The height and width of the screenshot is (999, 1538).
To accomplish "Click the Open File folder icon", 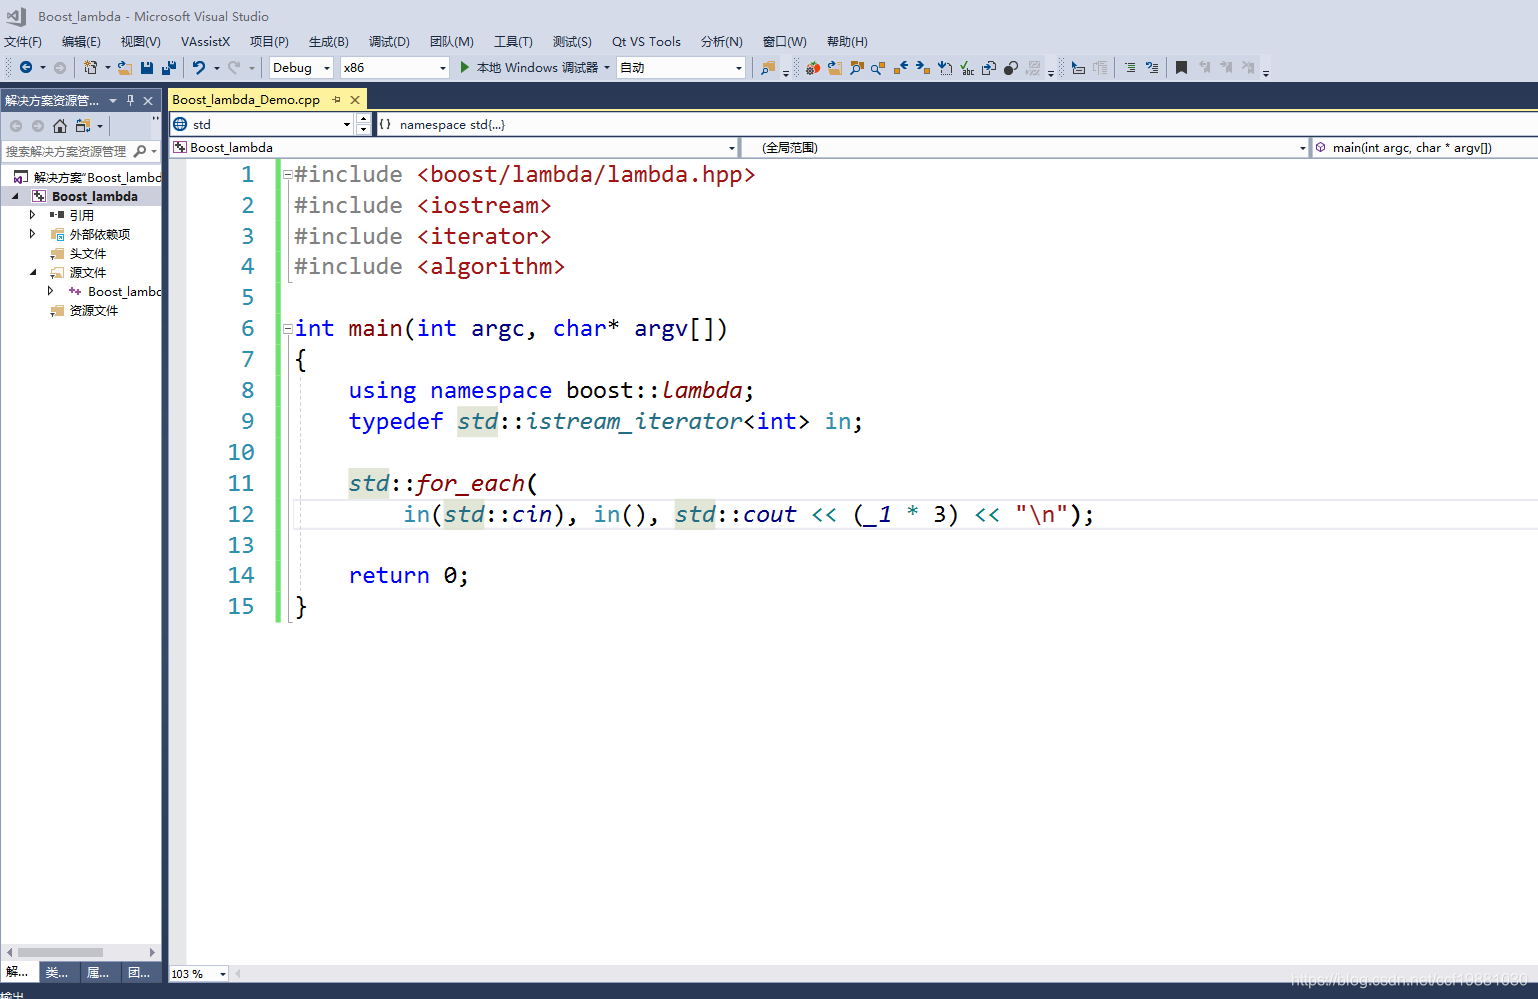I will pyautogui.click(x=125, y=68).
